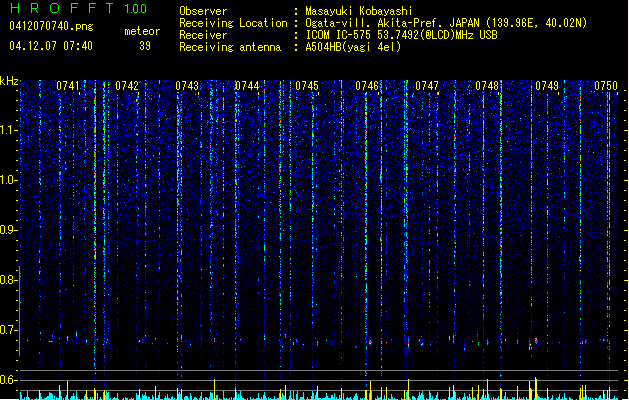Image resolution: width=629 pixels, height=400 pixels.
Task: Click the 0745 time marker
Action: click(x=307, y=86)
